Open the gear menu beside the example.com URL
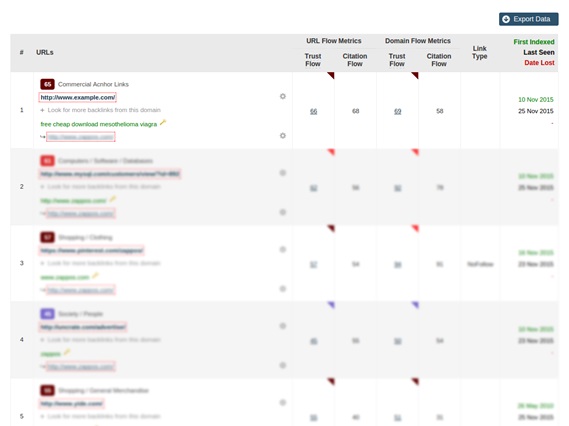 283,96
